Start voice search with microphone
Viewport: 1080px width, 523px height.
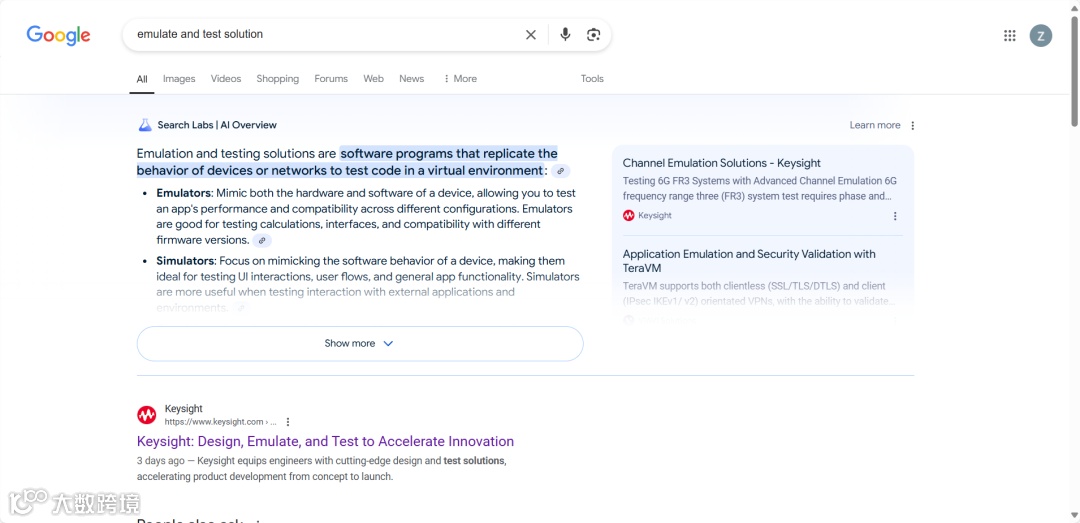(565, 35)
